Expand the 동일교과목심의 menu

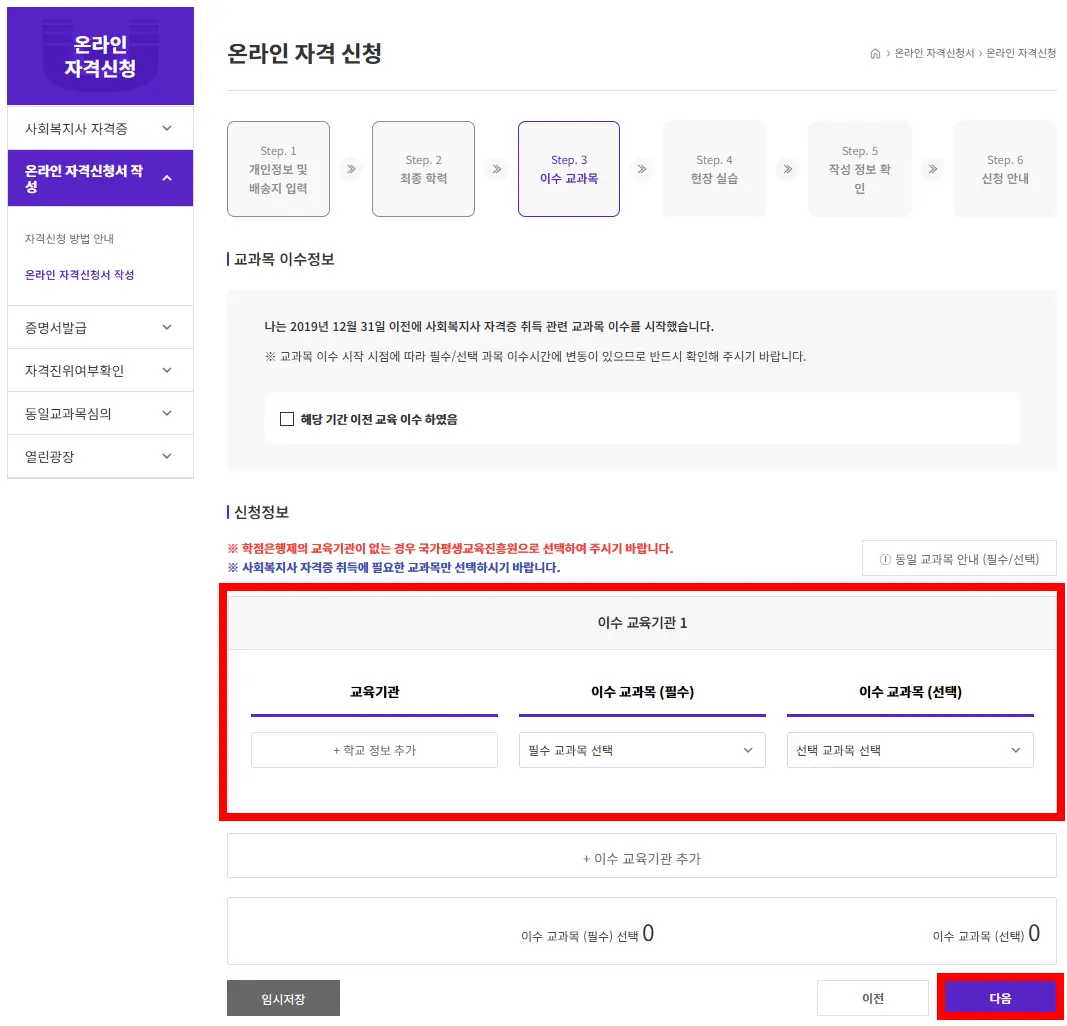pos(100,414)
